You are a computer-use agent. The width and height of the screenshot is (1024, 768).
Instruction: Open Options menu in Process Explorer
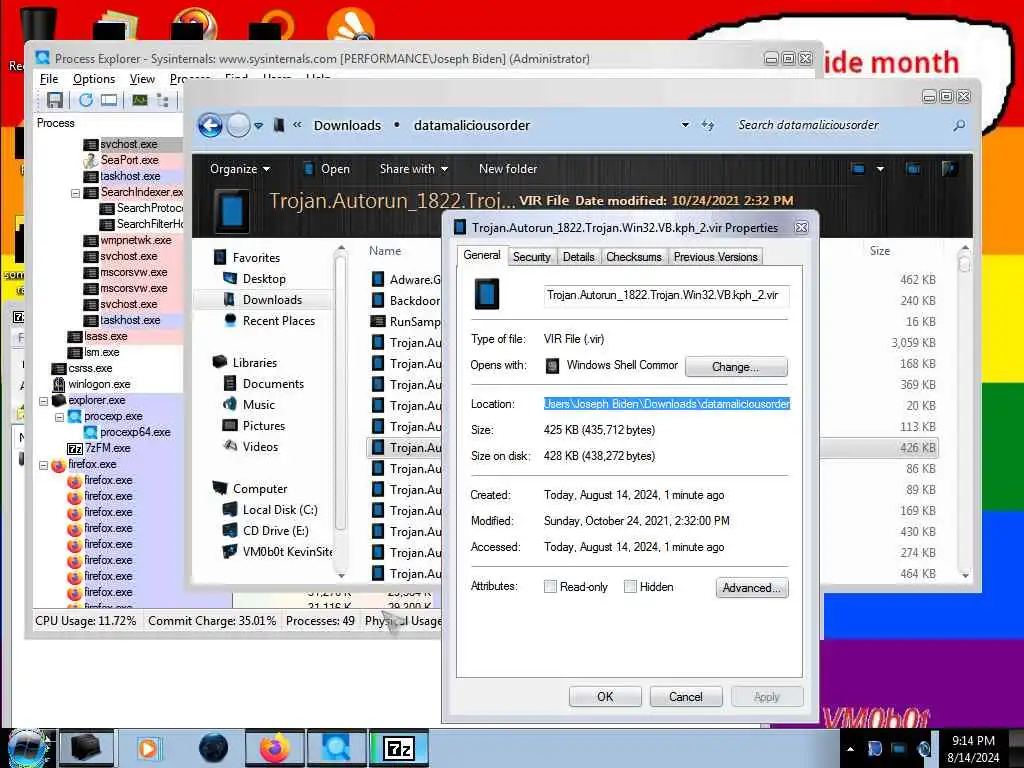(x=94, y=79)
